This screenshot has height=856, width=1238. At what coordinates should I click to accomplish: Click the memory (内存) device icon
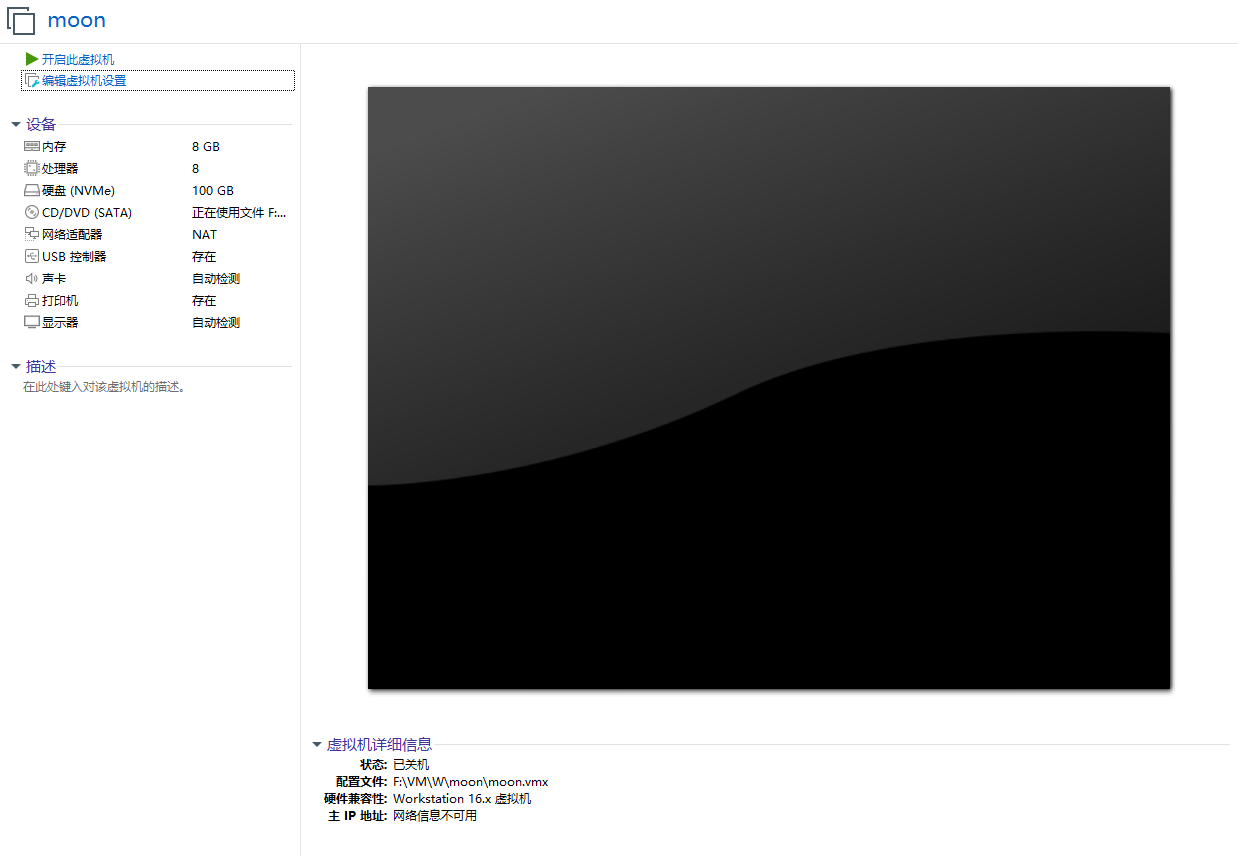[32, 146]
